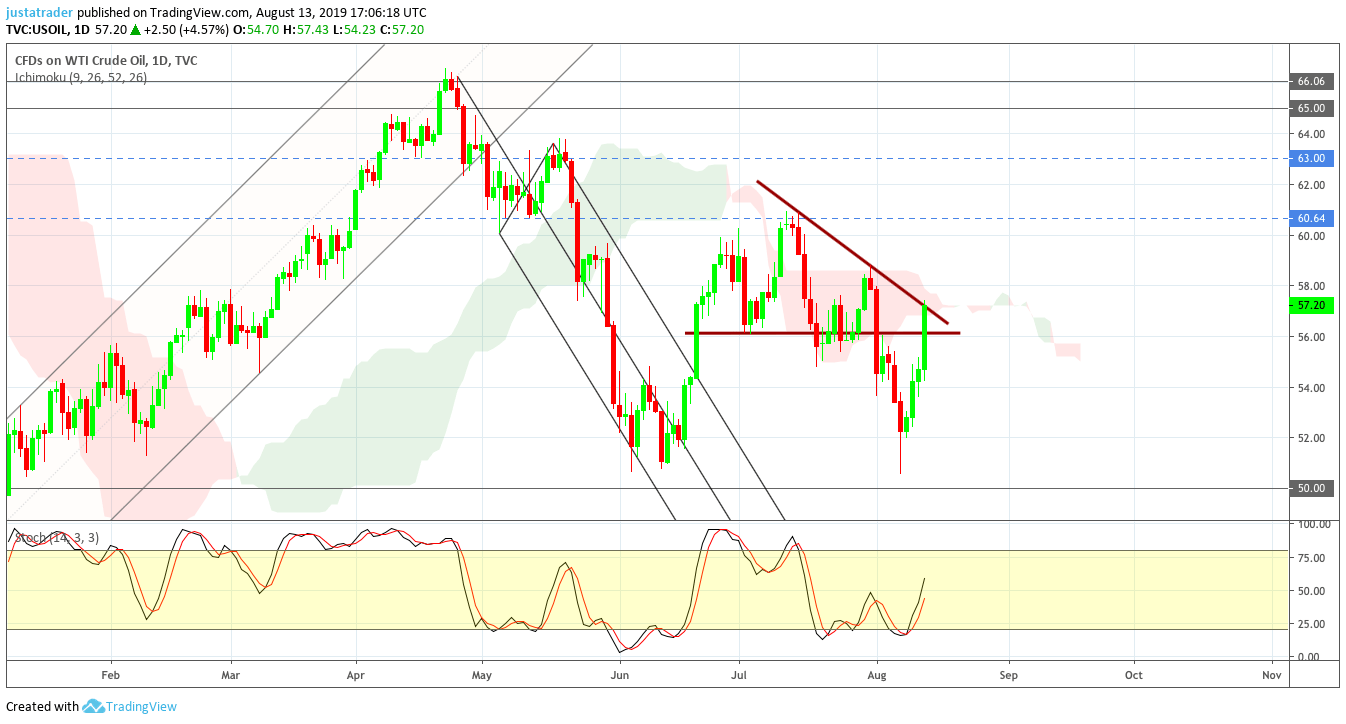Click the 60.00 price axis value
The height and width of the screenshot is (724, 1346).
click(1311, 236)
